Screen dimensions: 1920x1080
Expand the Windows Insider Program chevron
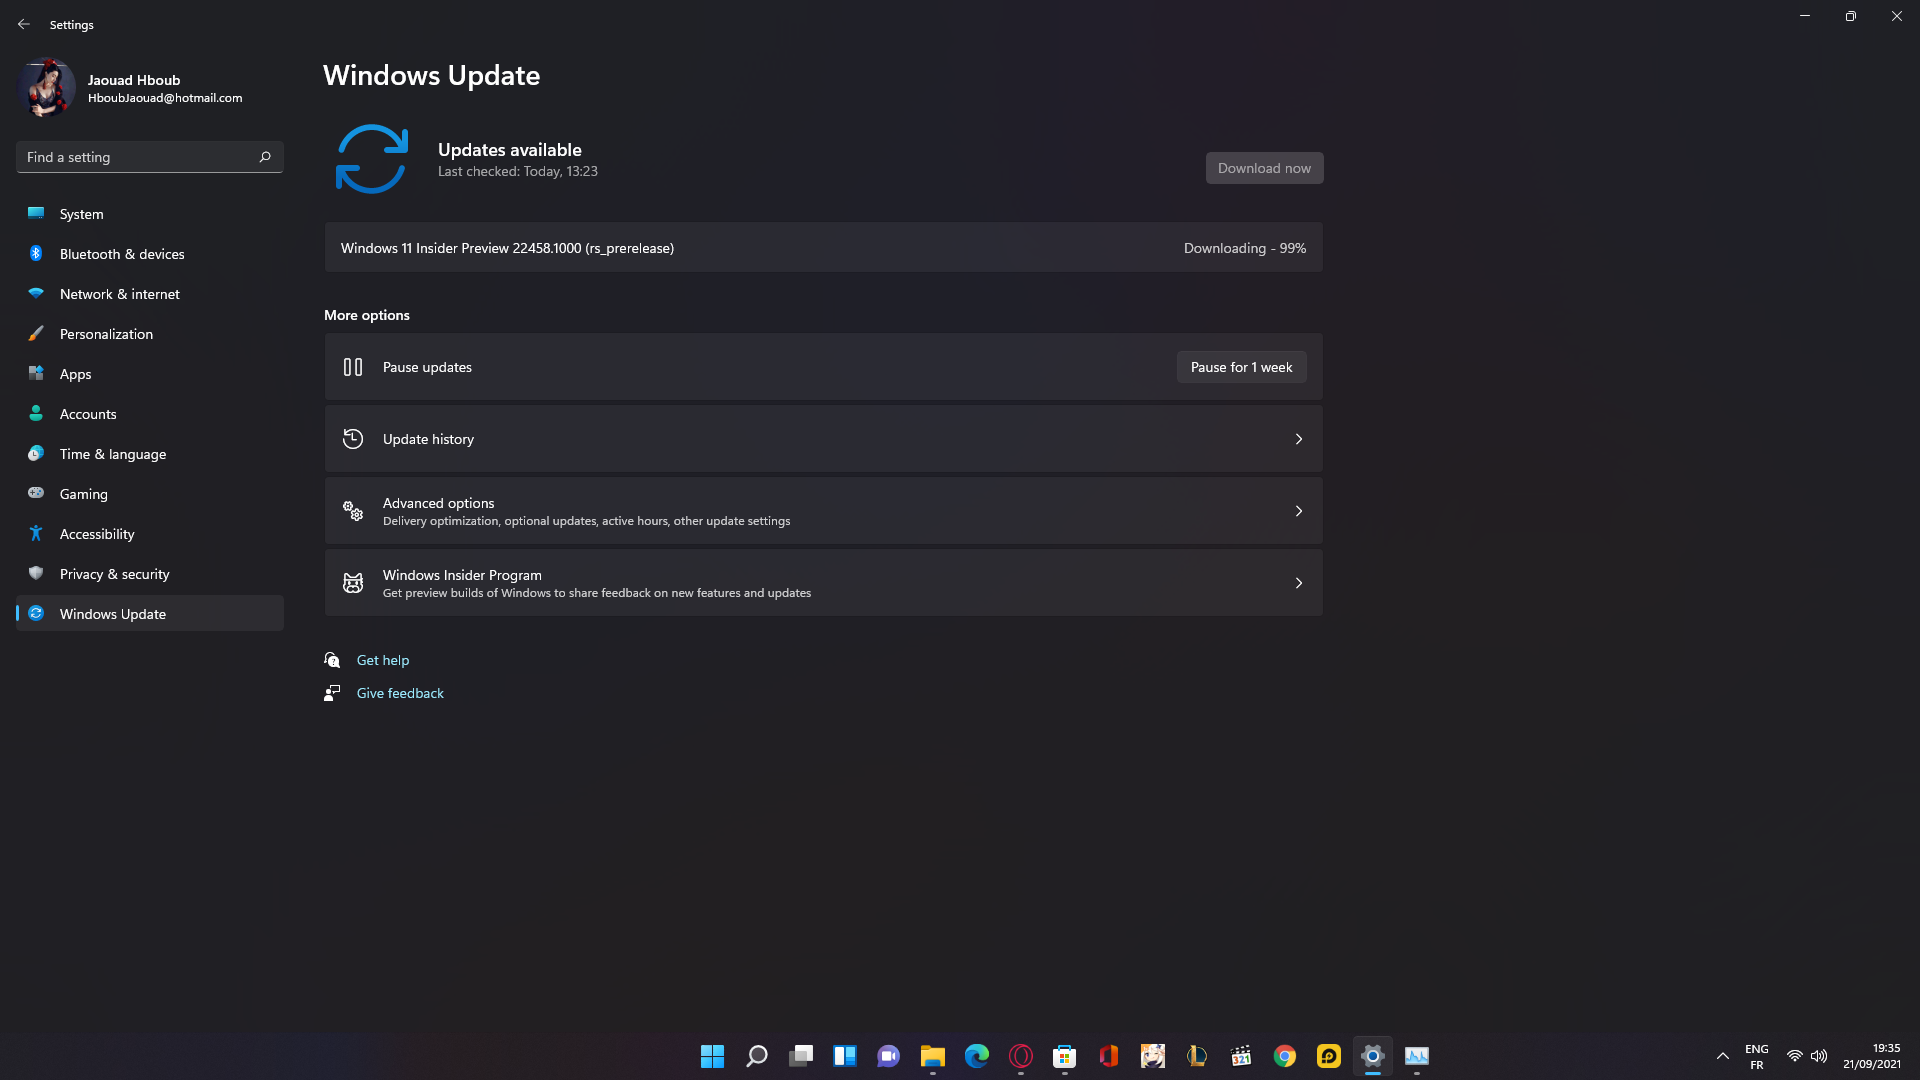1298,582
